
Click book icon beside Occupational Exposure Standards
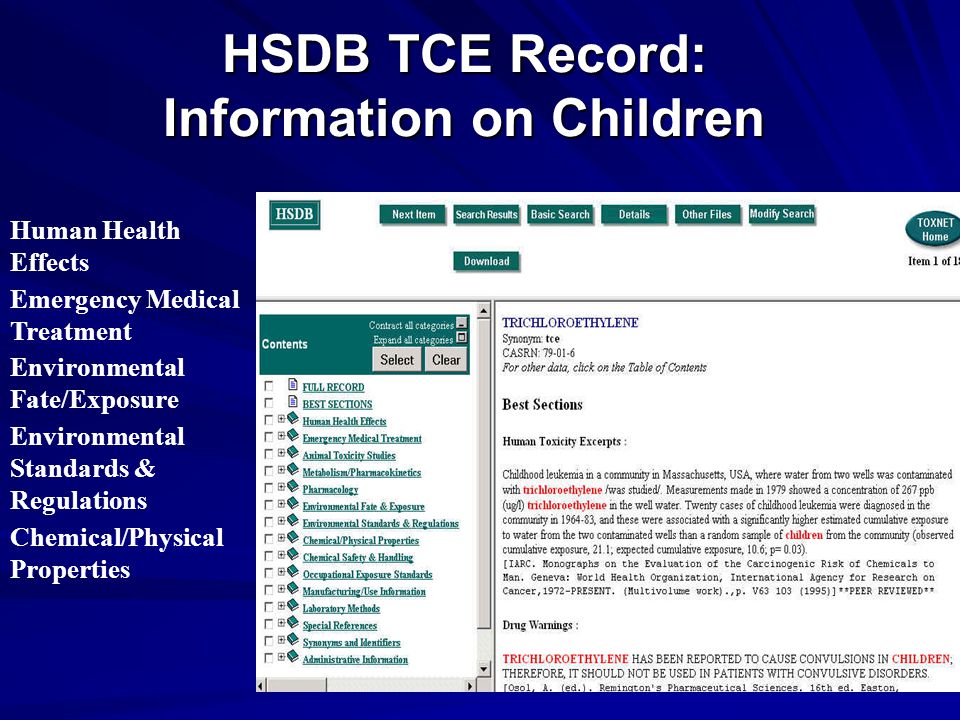coord(293,572)
